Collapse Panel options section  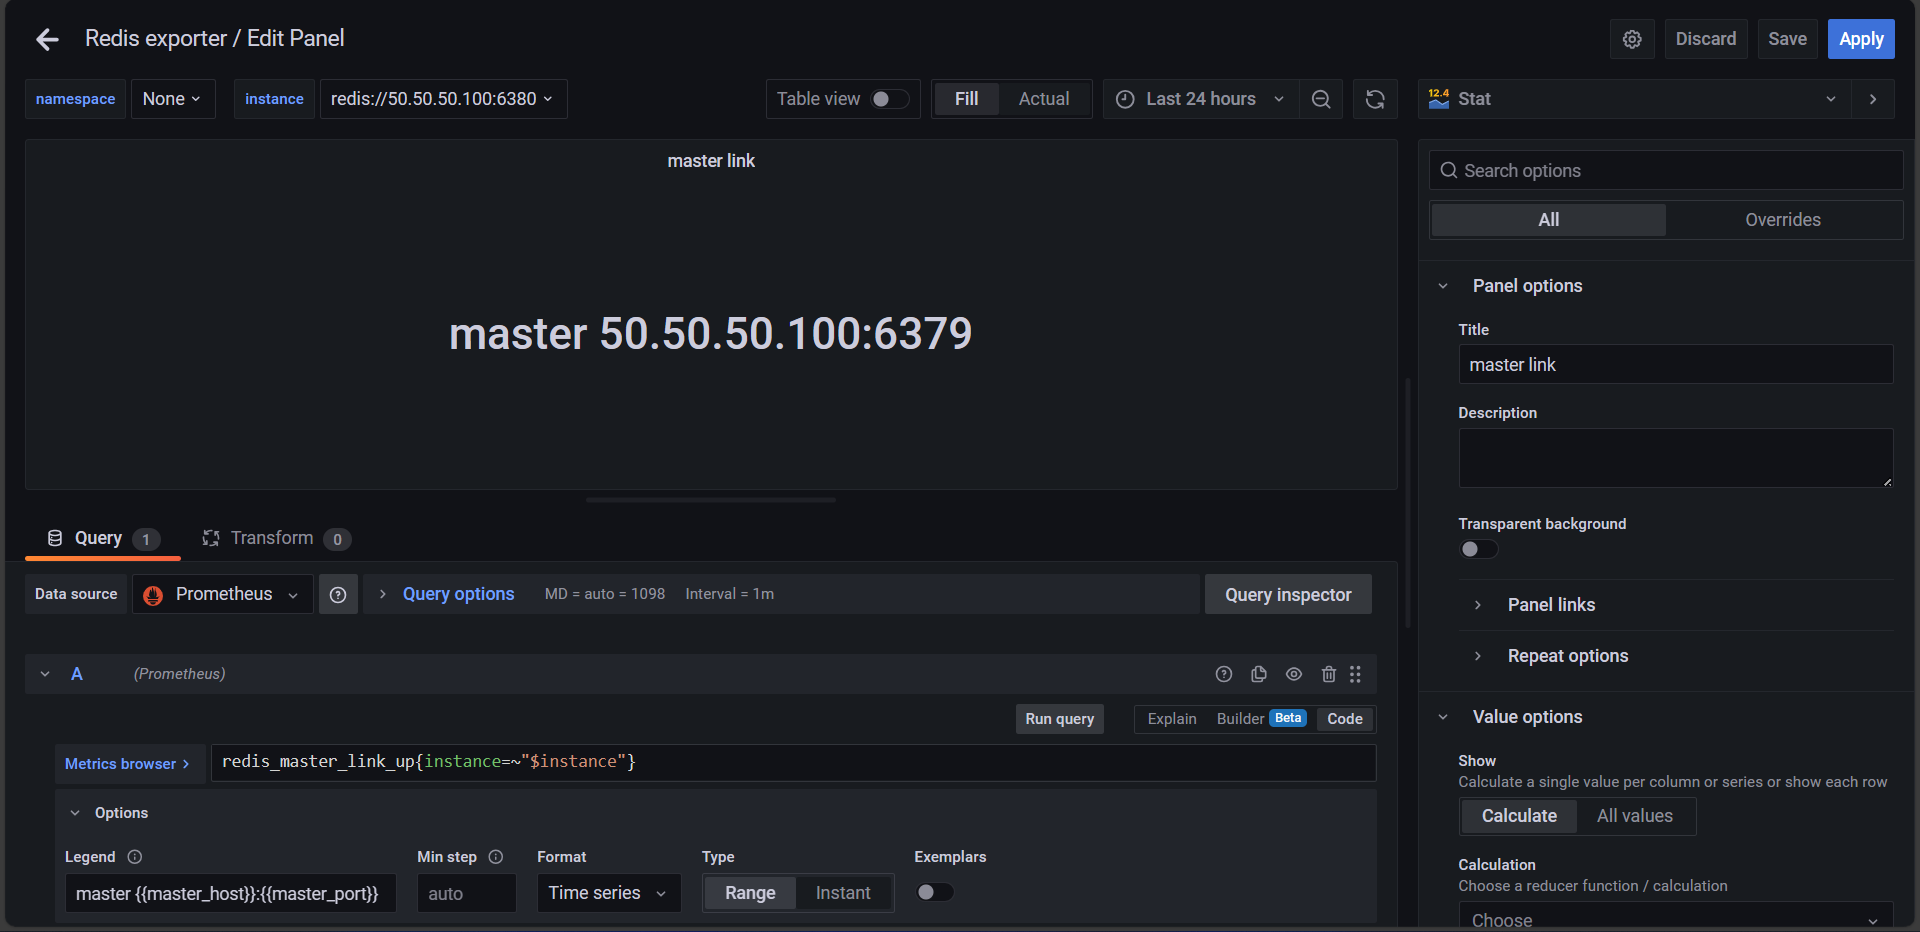[1443, 286]
